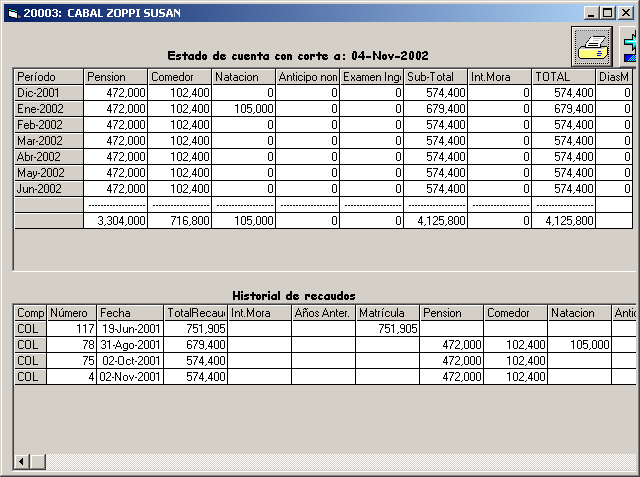Click the cyan arrow exit icon
This screenshot has height=477, width=640.
point(631,46)
